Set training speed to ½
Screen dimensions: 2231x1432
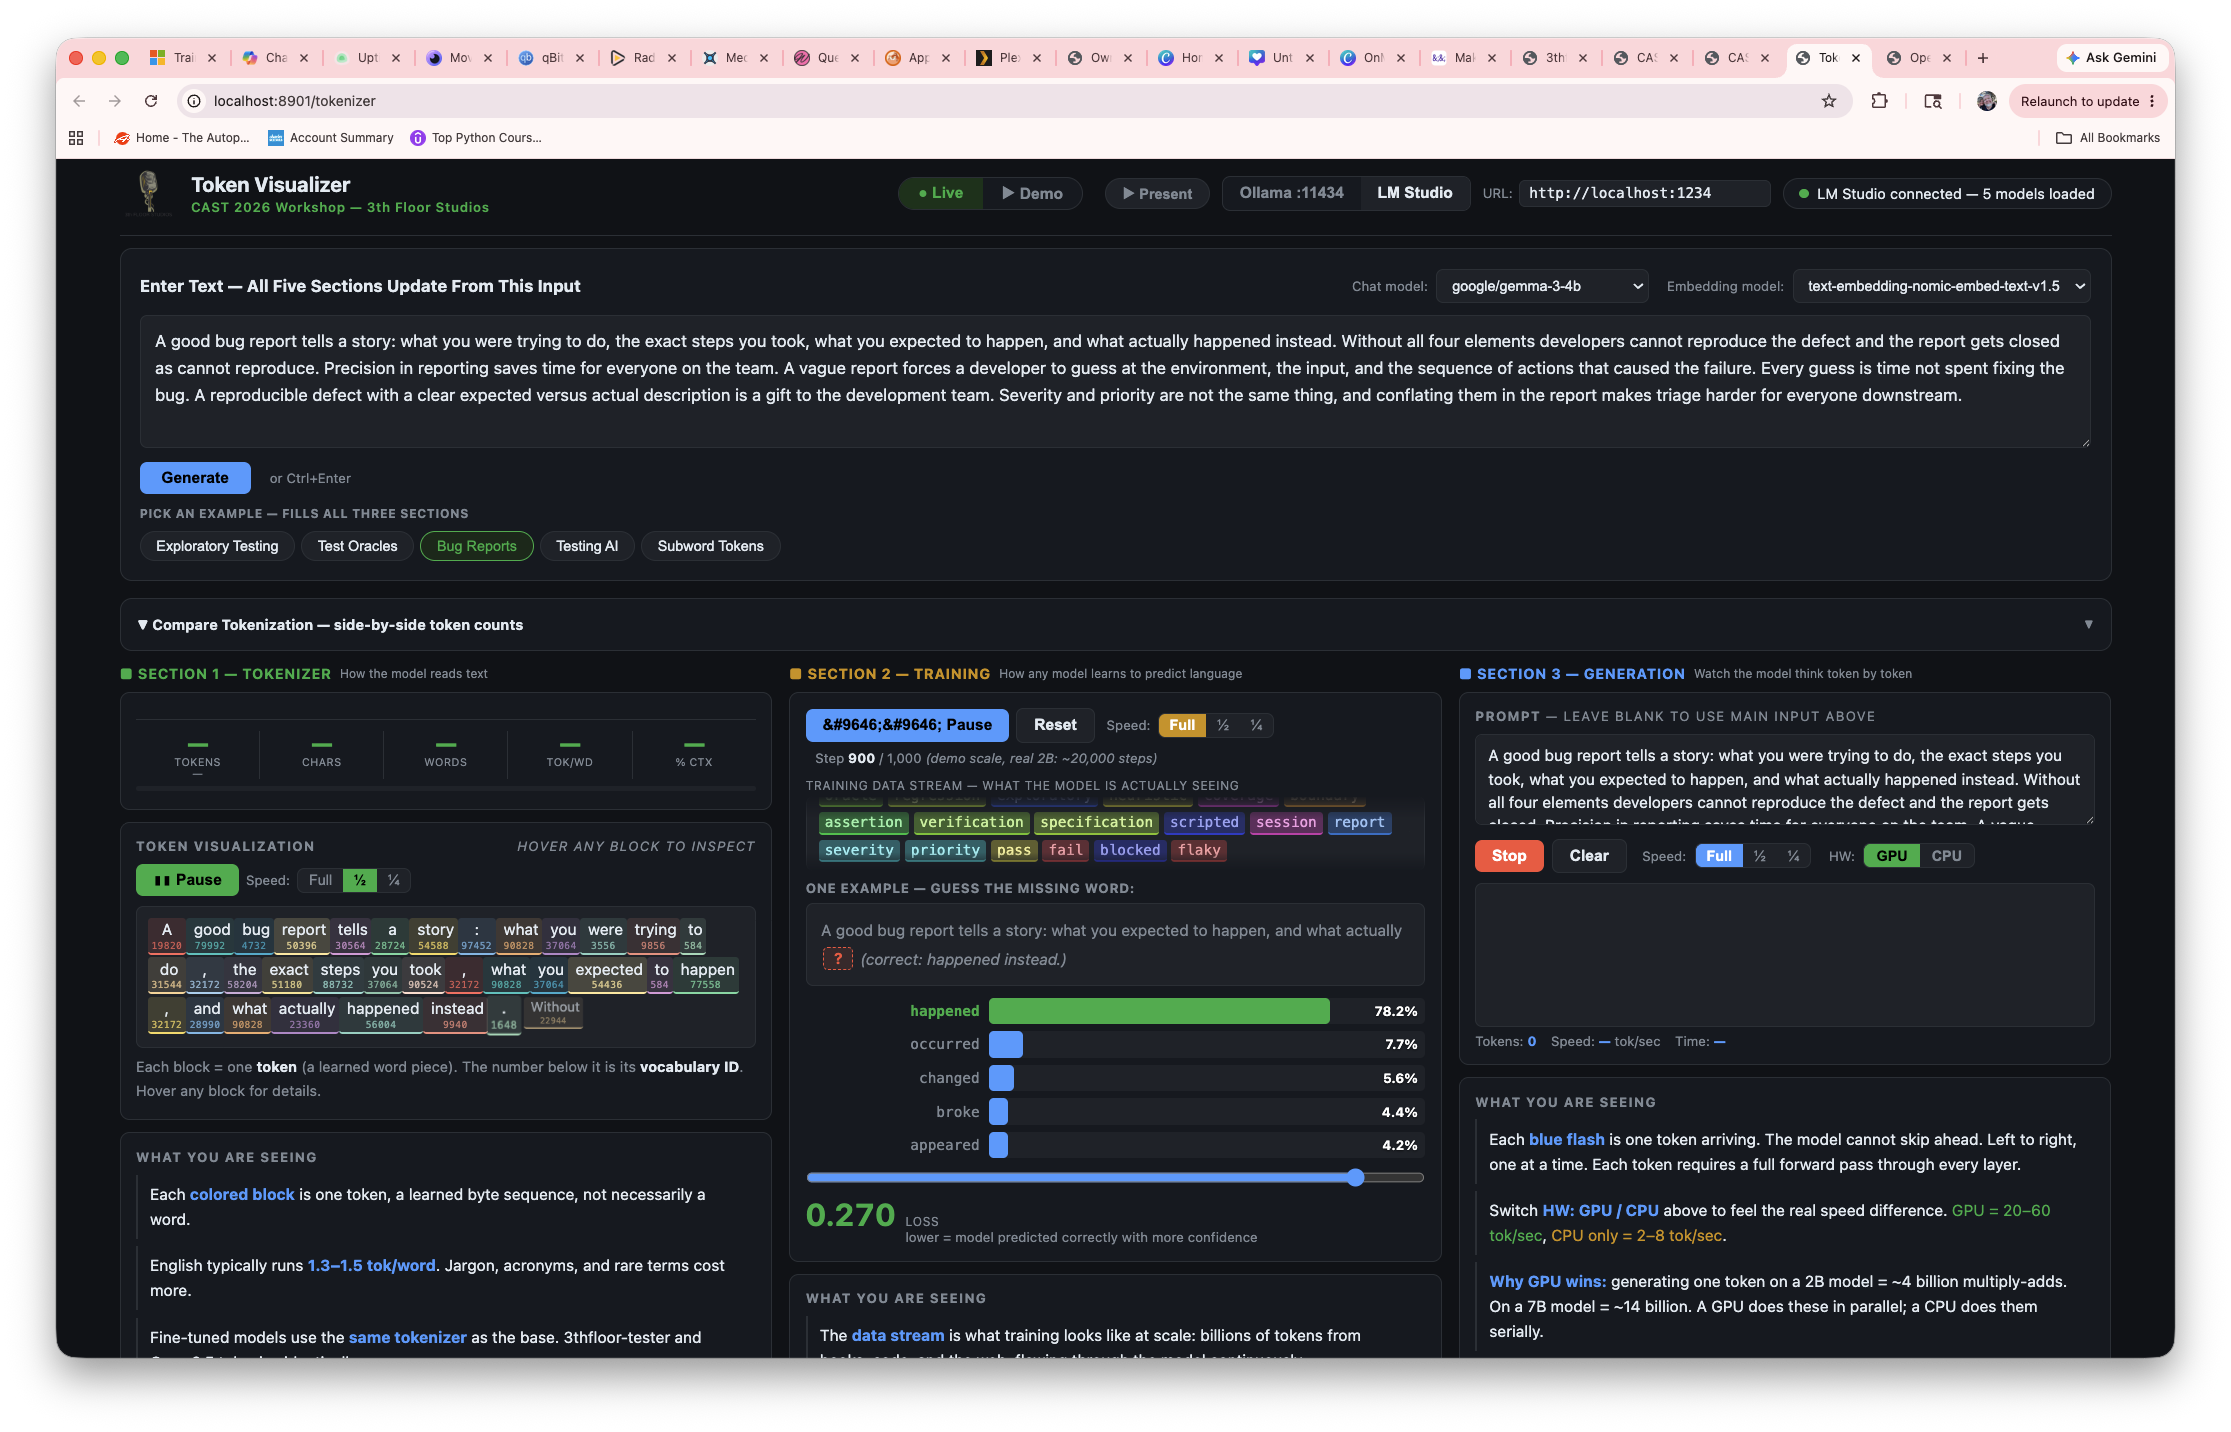pos(1222,725)
